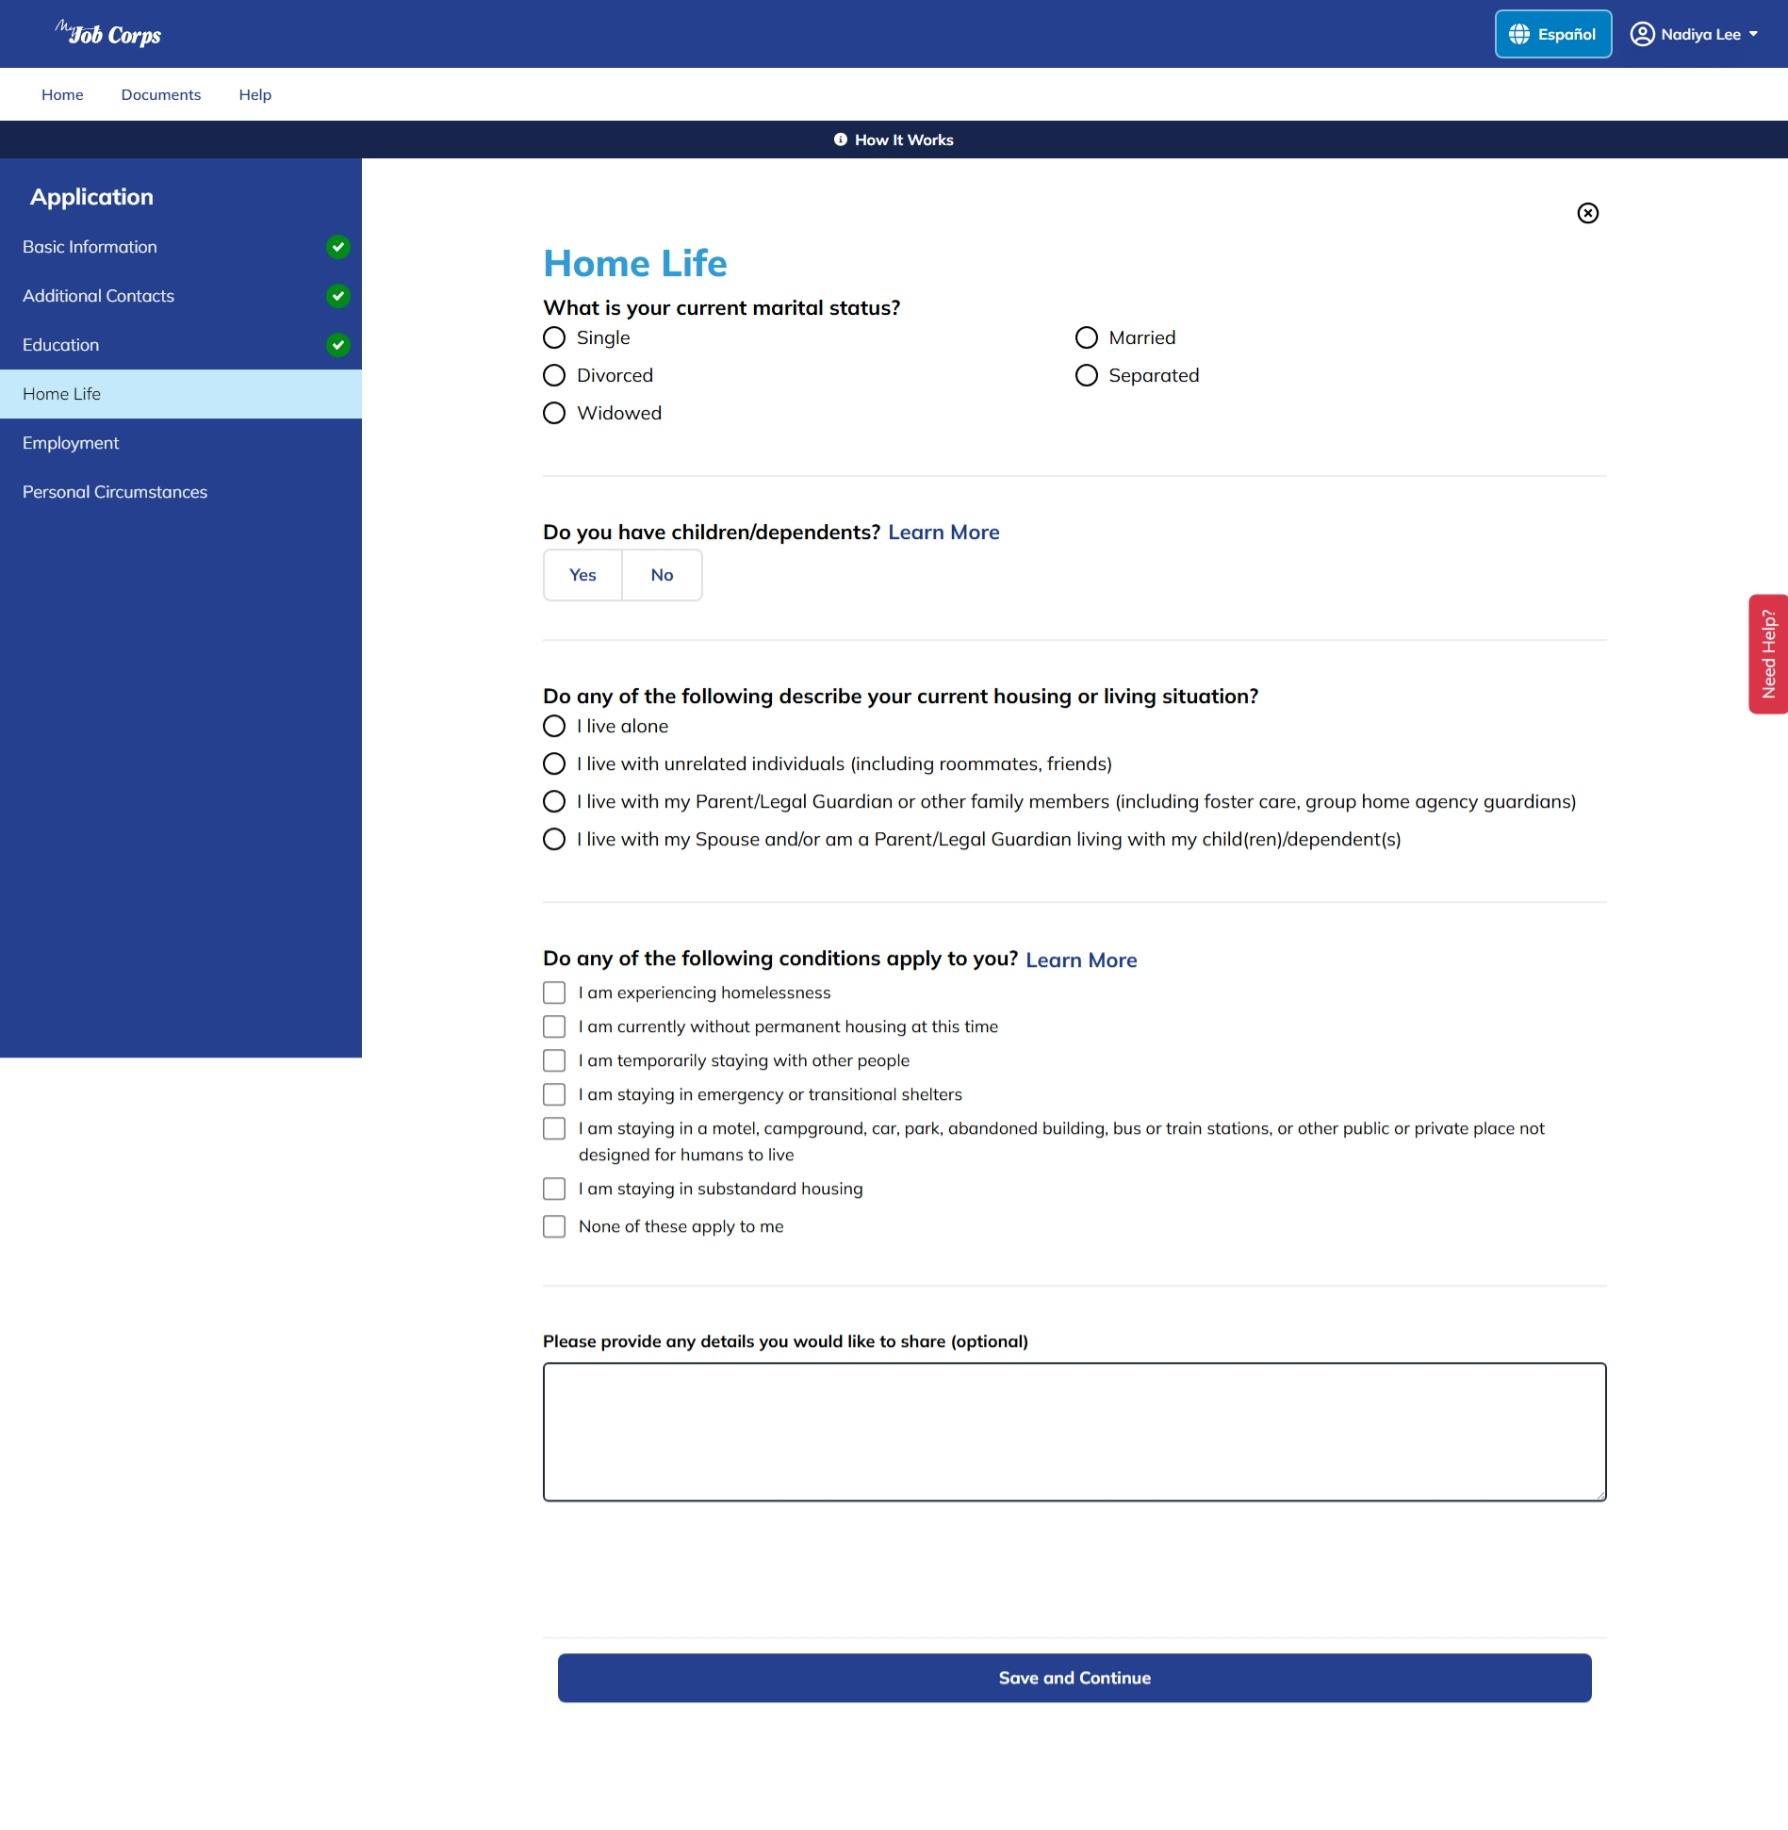1788x1830 pixels.
Task: Go to Education section in sidebar
Action: click(x=181, y=345)
